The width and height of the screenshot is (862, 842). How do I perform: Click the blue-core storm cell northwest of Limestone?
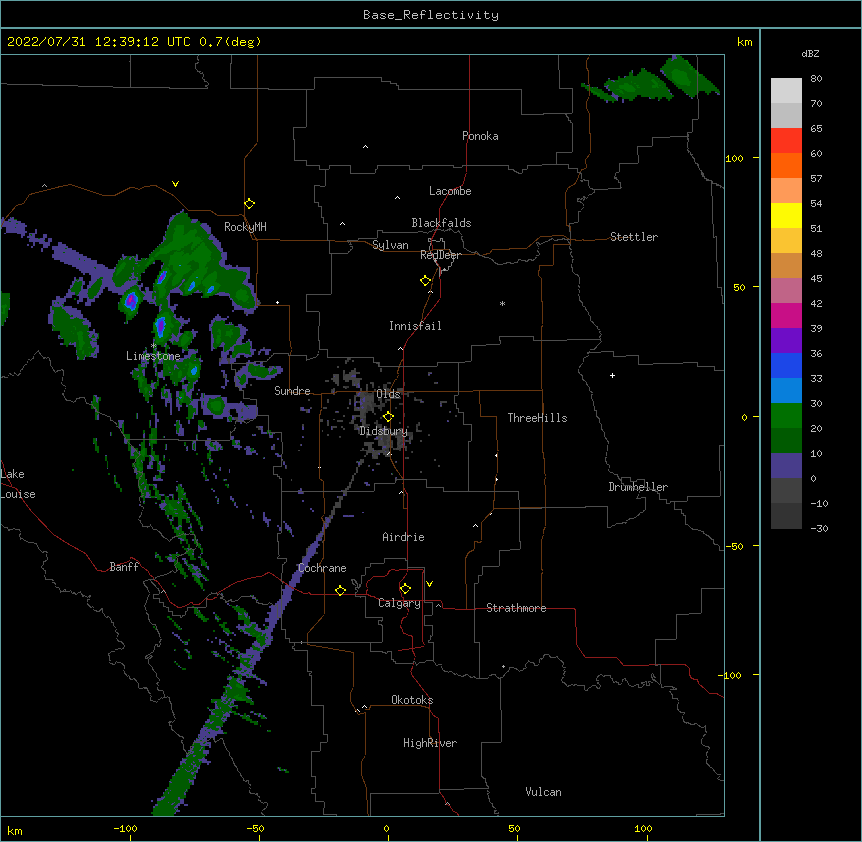point(131,301)
